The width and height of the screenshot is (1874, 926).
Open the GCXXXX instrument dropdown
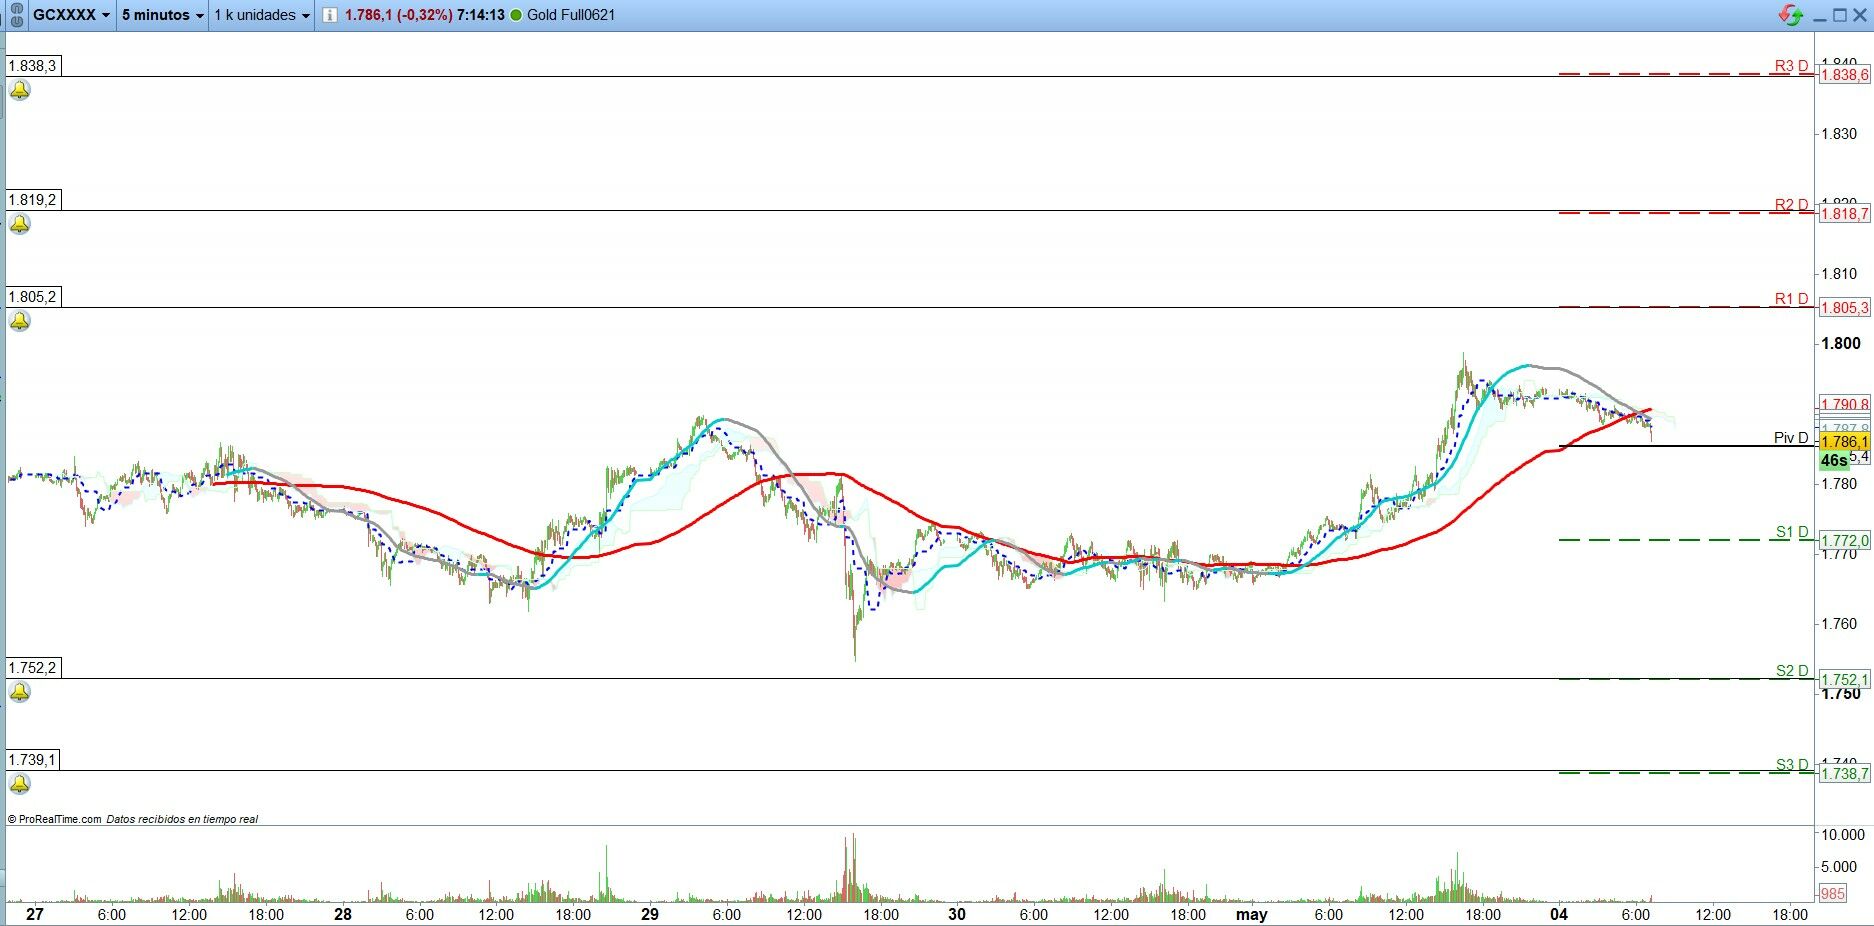70,15
